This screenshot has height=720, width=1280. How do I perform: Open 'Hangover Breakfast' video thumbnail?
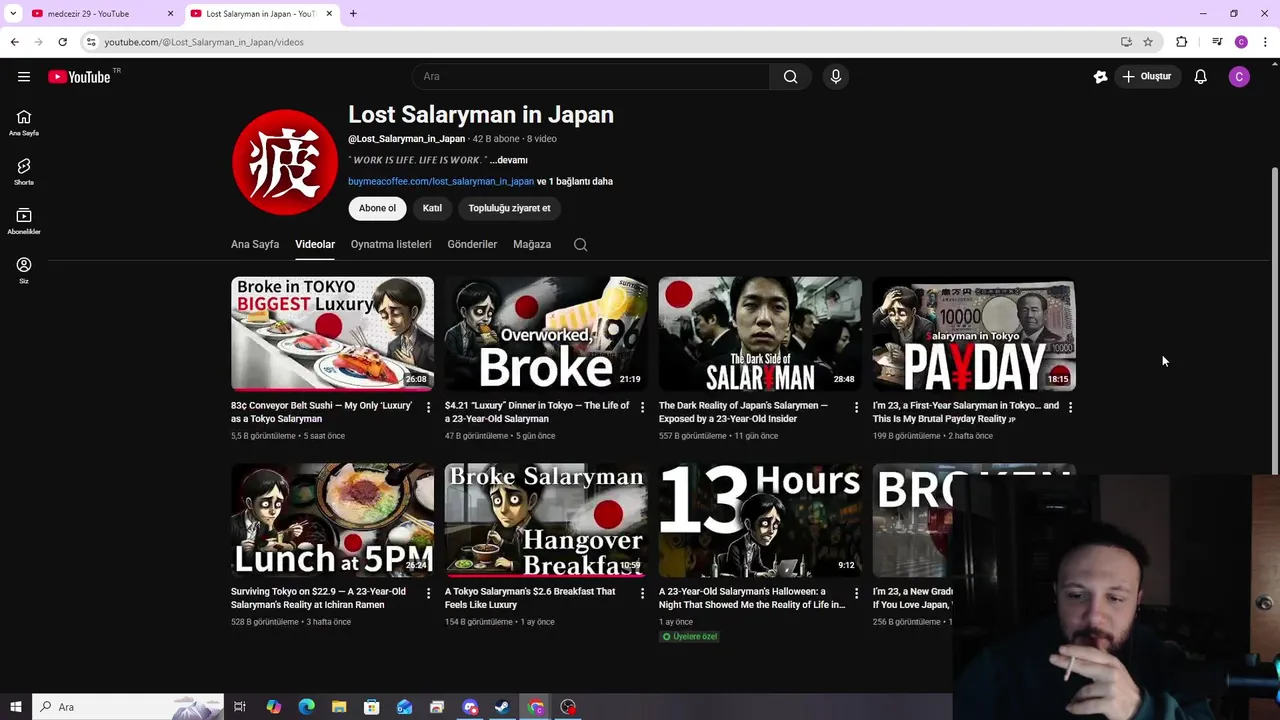546,520
